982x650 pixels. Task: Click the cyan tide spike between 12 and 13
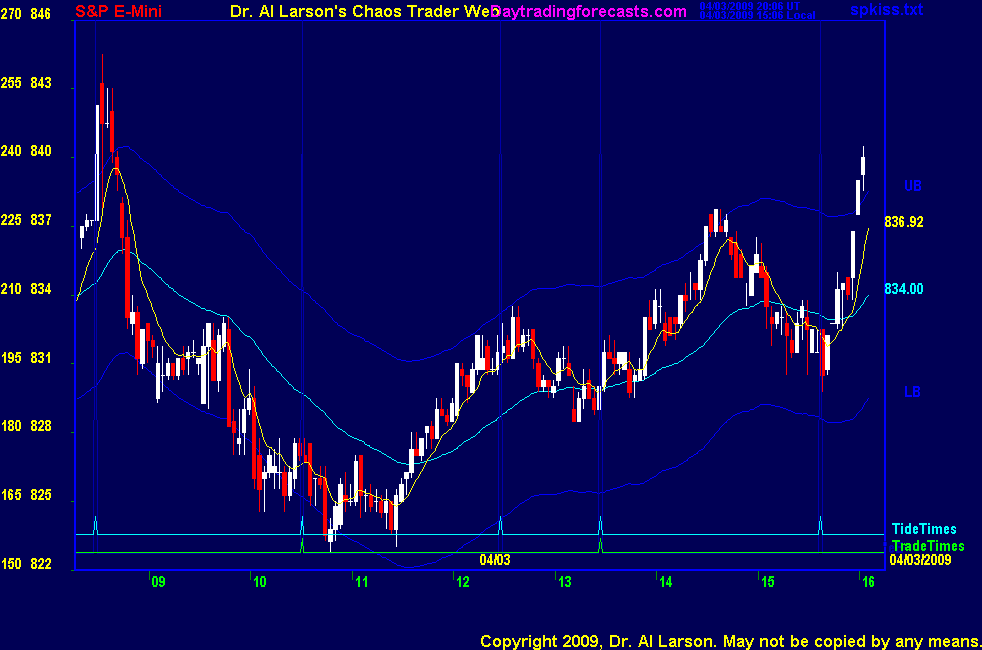(500, 524)
